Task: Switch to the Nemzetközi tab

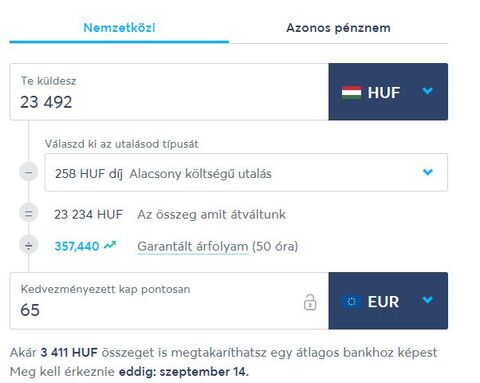Action: click(119, 28)
